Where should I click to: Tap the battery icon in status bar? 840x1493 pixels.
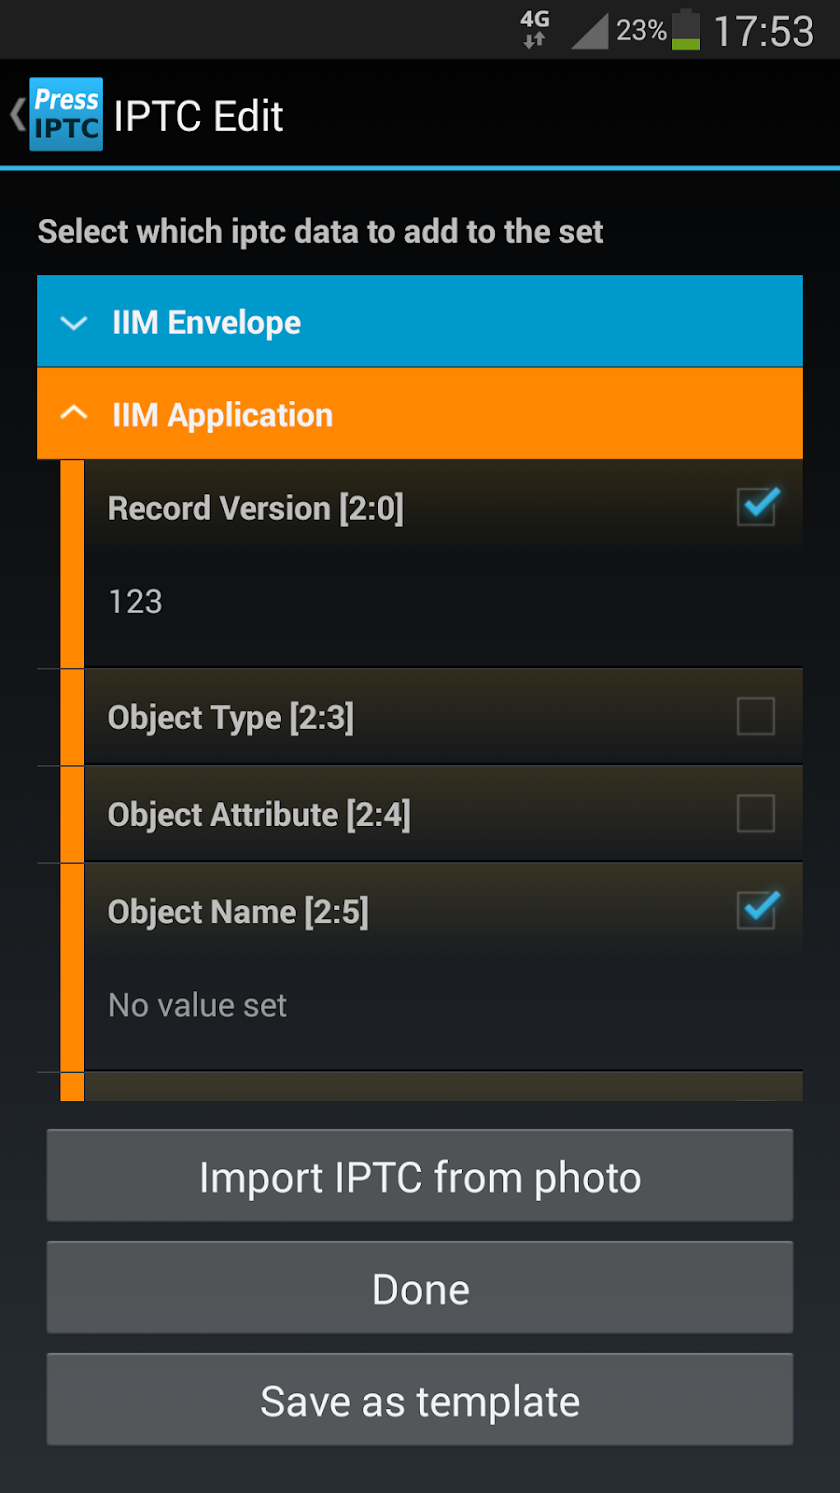(x=686, y=30)
